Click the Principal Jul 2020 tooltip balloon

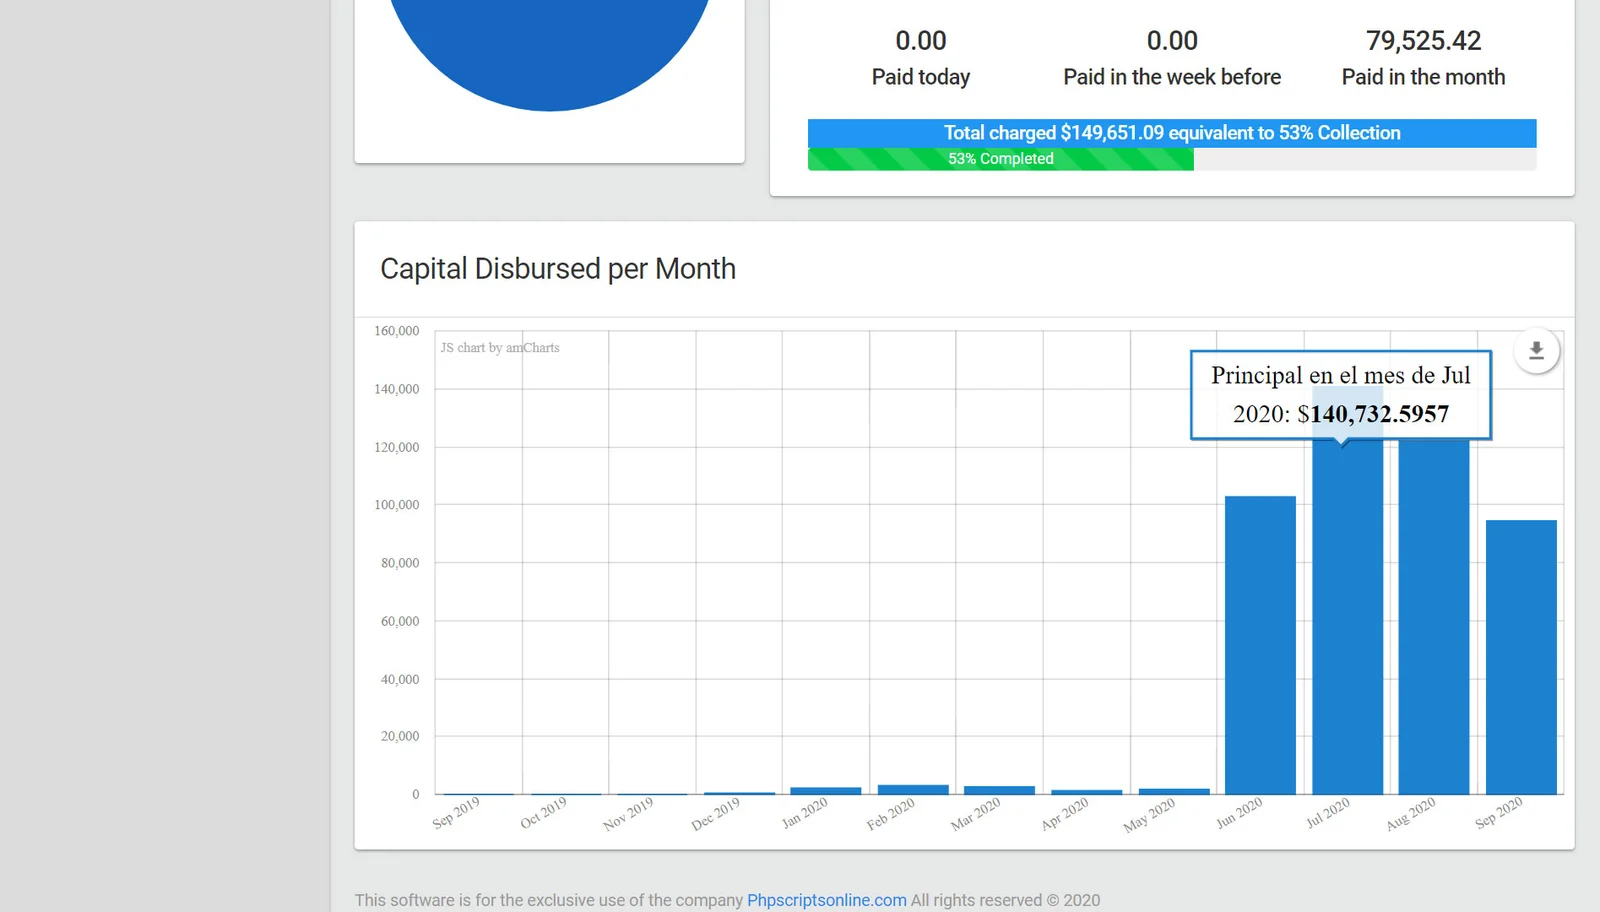(1341, 394)
